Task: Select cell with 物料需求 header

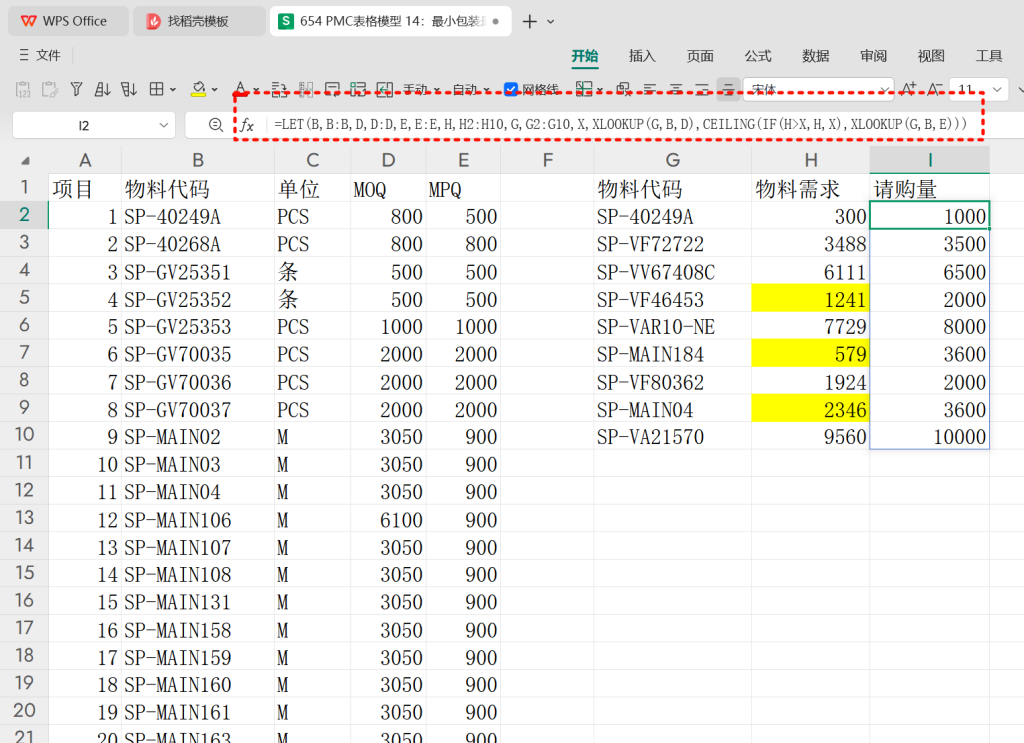Action: pyautogui.click(x=810, y=188)
